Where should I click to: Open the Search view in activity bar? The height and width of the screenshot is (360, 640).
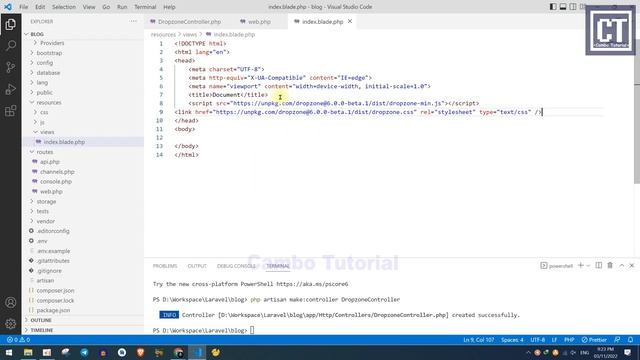point(11,45)
